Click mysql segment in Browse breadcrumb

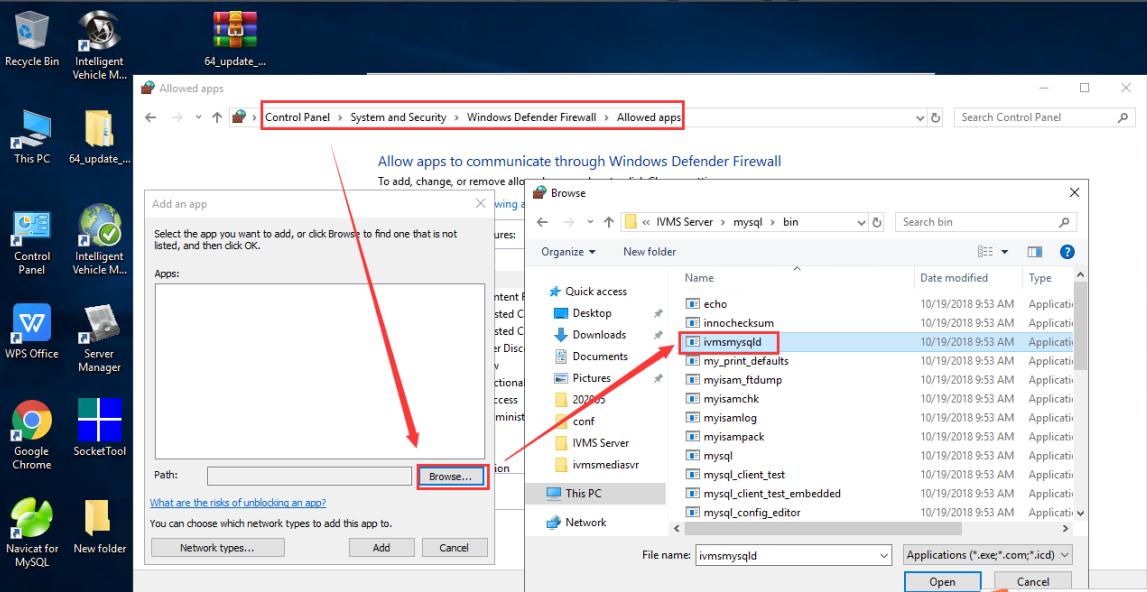[x=749, y=222]
